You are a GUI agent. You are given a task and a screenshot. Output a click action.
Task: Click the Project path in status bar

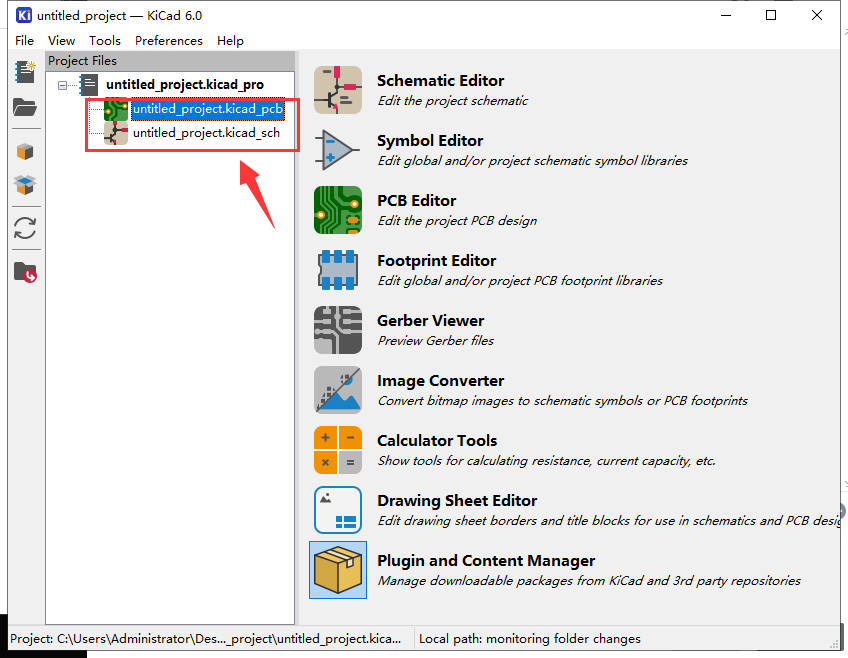click(x=206, y=639)
